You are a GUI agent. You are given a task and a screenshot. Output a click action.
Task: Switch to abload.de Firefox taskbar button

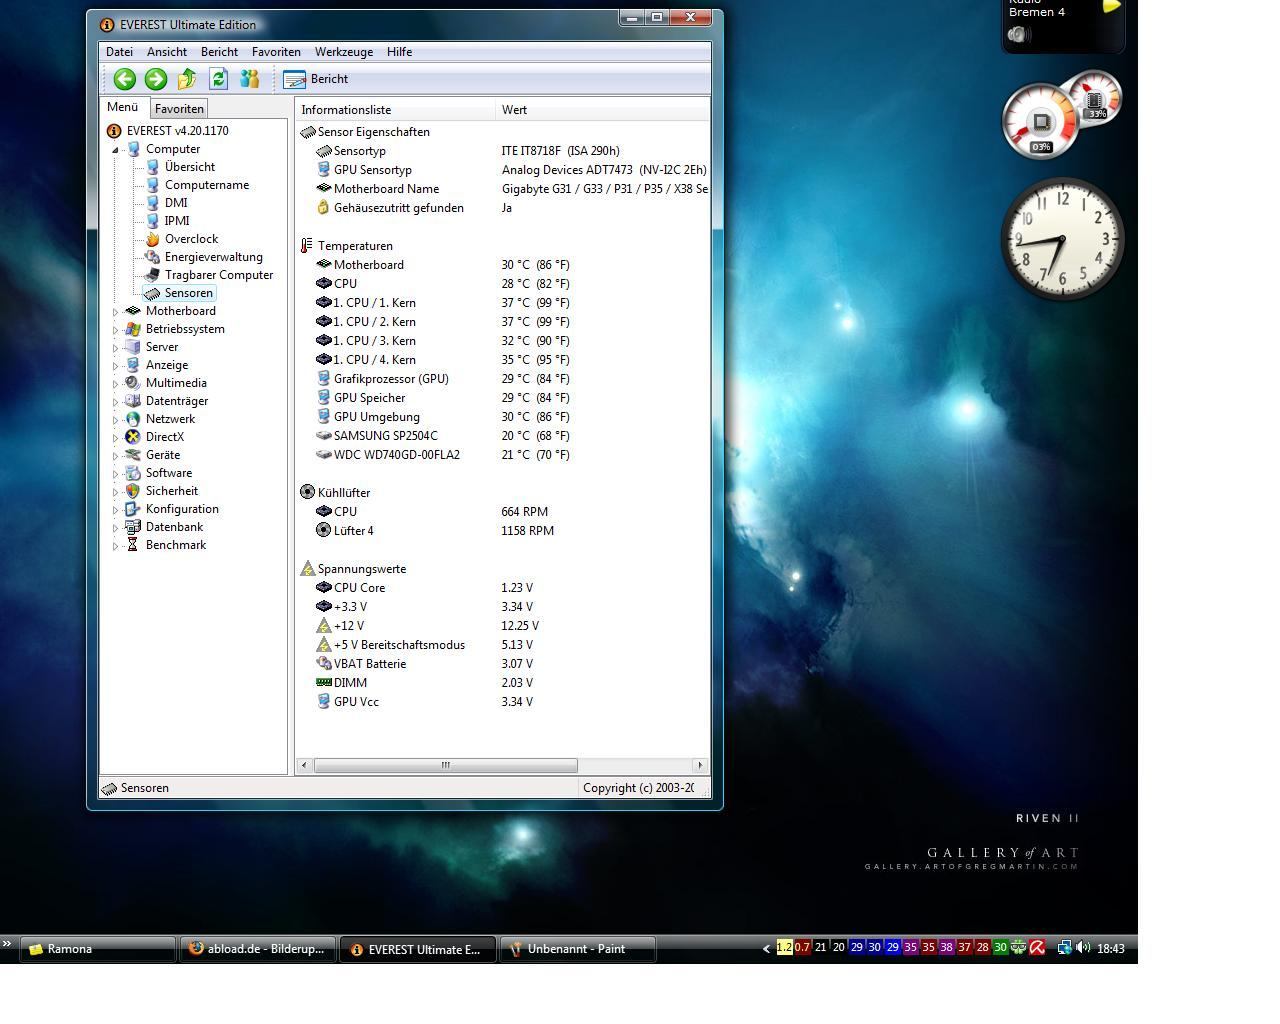257,949
